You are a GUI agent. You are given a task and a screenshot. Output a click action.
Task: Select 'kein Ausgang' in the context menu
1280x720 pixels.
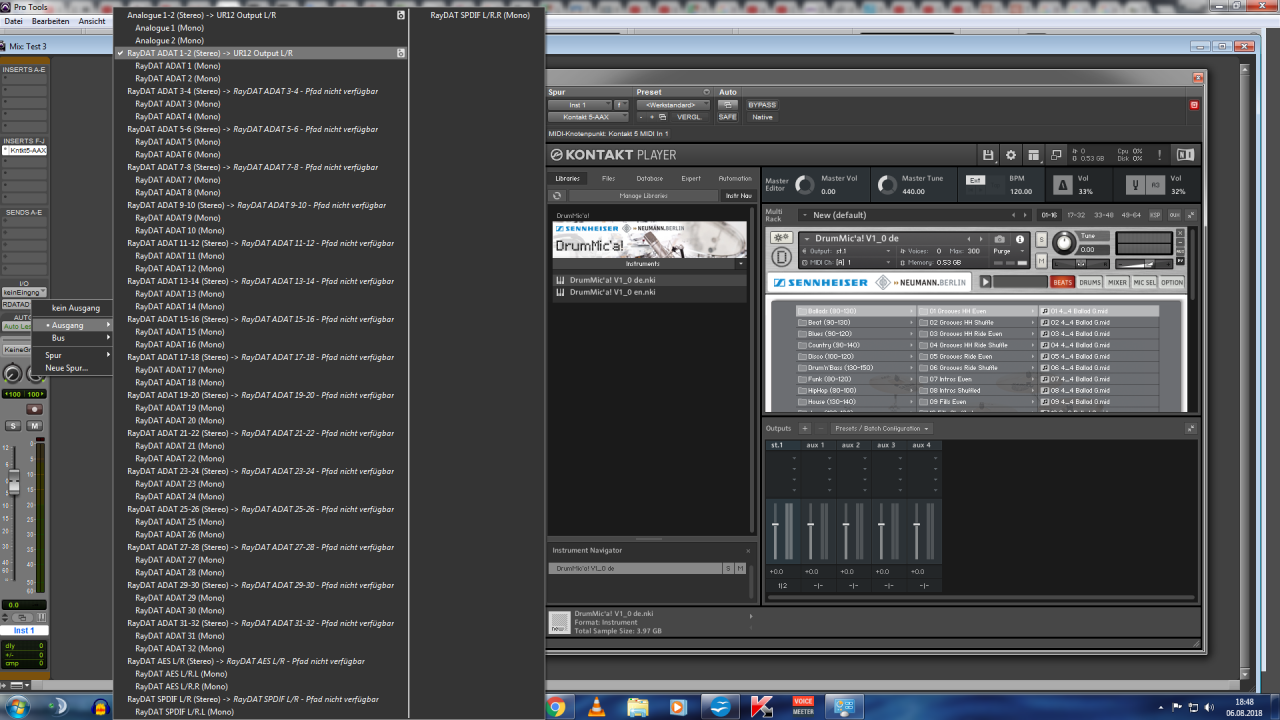76,308
